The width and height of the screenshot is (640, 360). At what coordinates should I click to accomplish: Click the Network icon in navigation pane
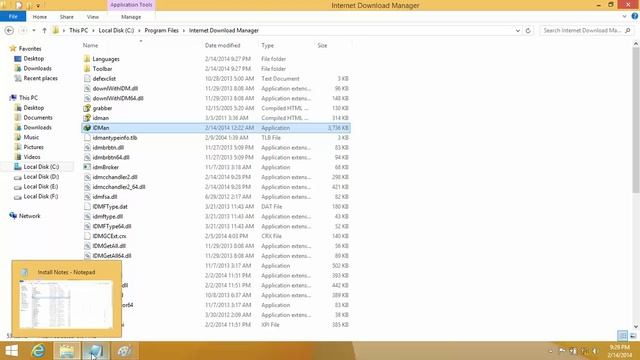click(13, 216)
